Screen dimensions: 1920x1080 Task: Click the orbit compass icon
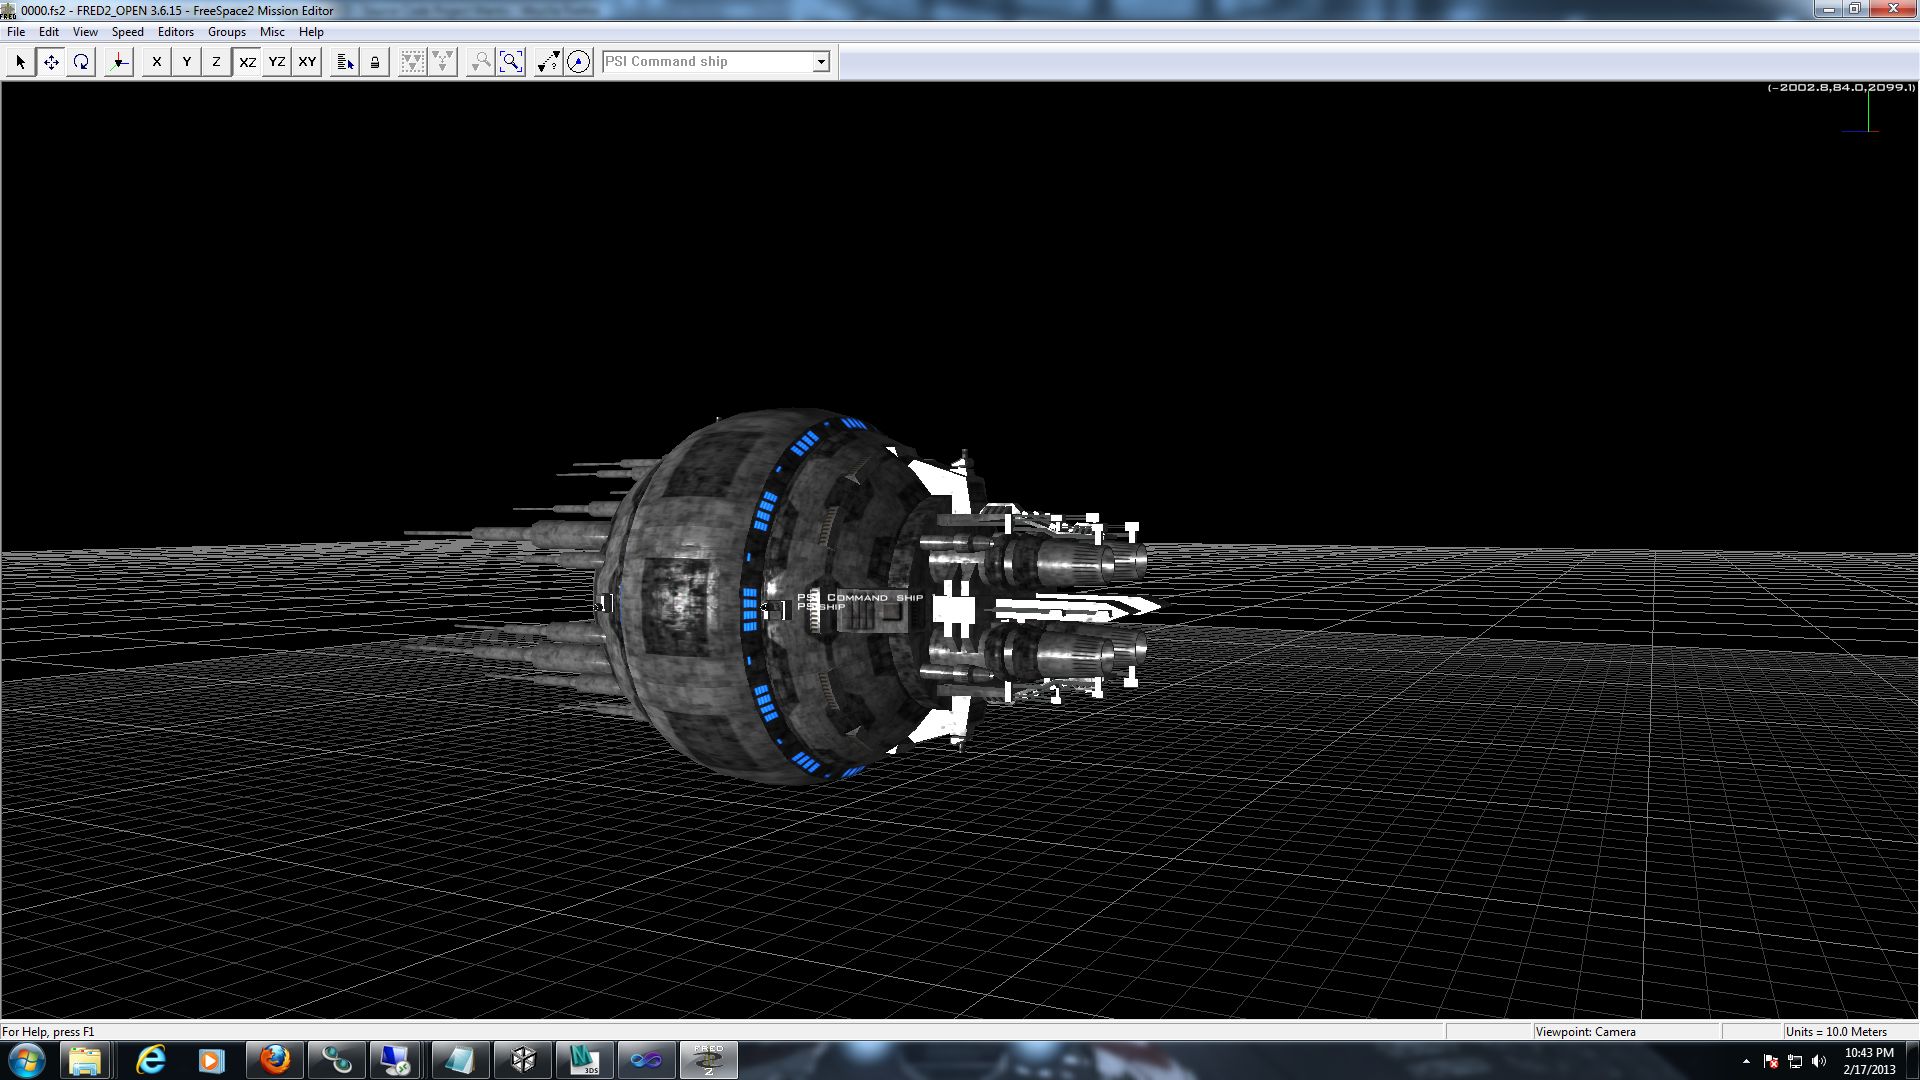[x=578, y=62]
